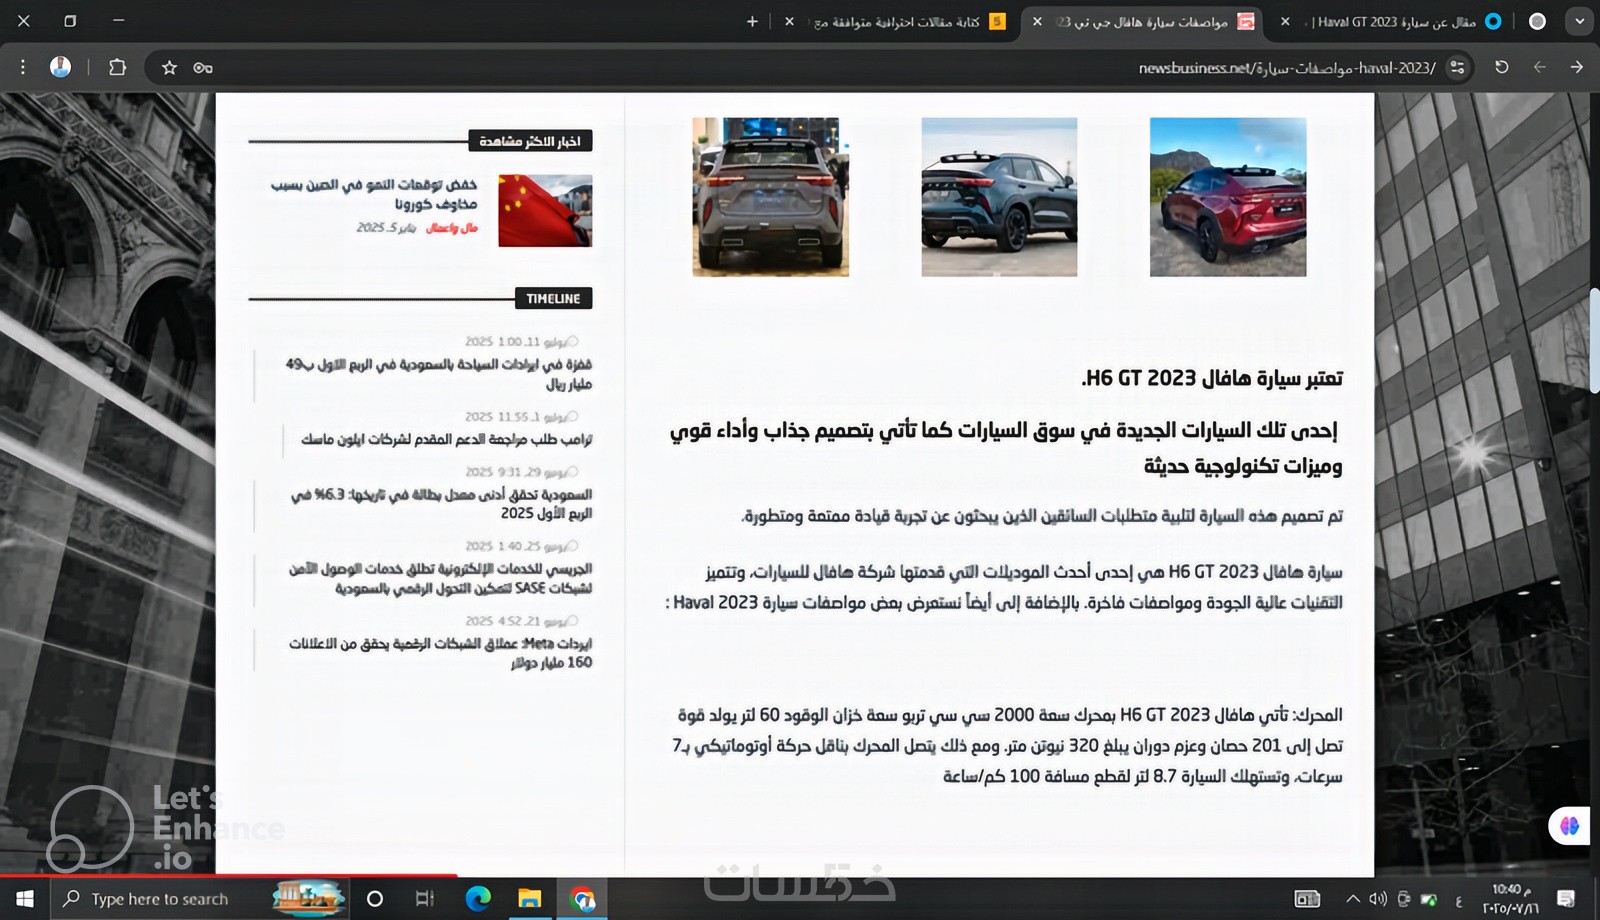Open the Extensions puzzle icon
Image resolution: width=1600 pixels, height=920 pixels.
[117, 67]
